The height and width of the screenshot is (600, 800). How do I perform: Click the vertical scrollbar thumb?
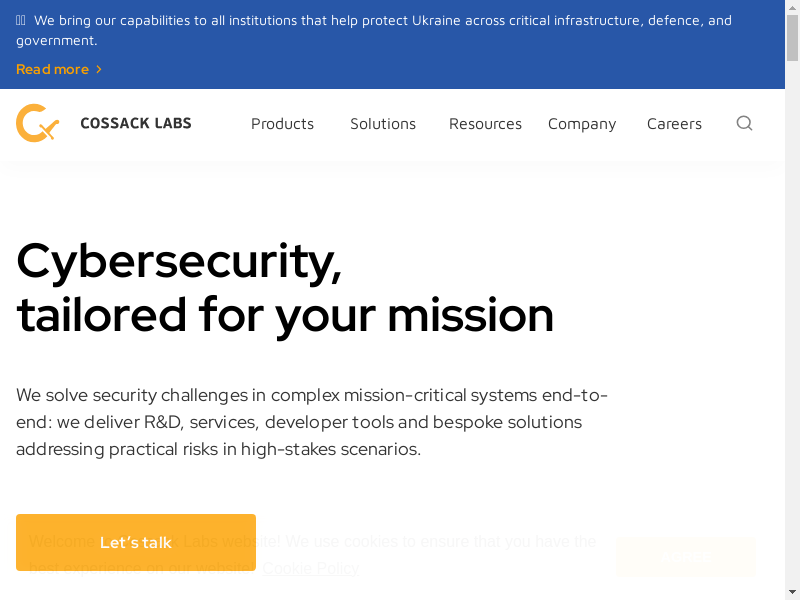click(793, 40)
